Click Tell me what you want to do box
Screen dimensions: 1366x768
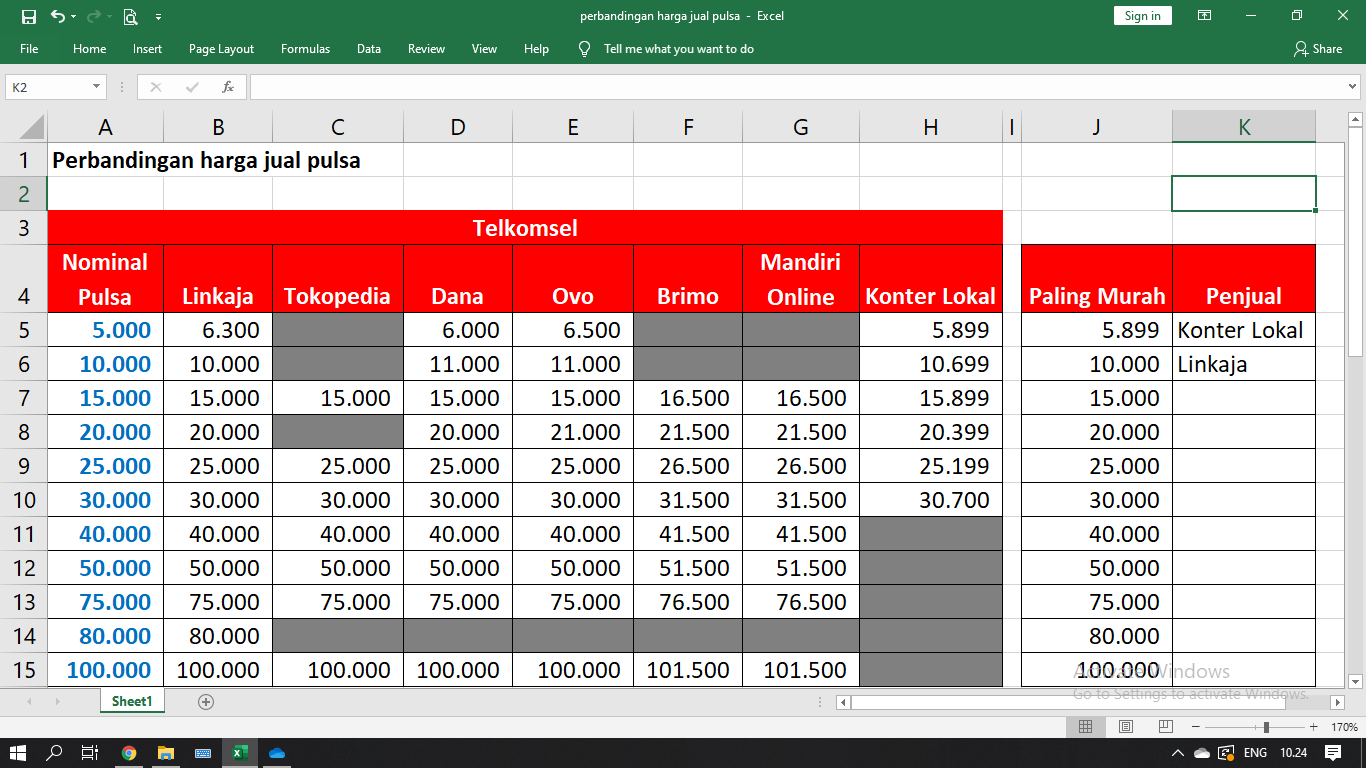coord(679,49)
